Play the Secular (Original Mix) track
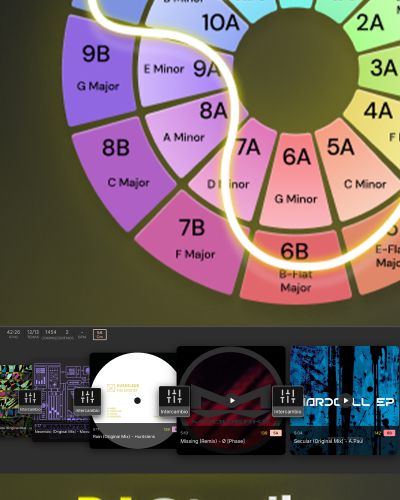This screenshot has height=500, width=400. pyautogui.click(x=346, y=401)
